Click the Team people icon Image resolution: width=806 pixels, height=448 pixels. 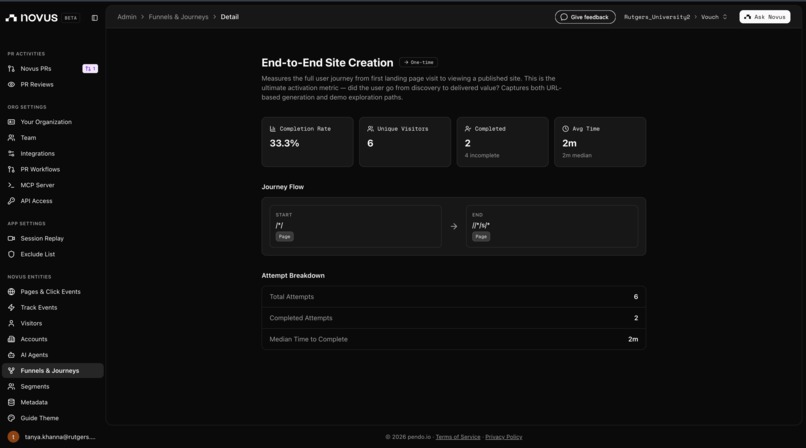click(11, 138)
